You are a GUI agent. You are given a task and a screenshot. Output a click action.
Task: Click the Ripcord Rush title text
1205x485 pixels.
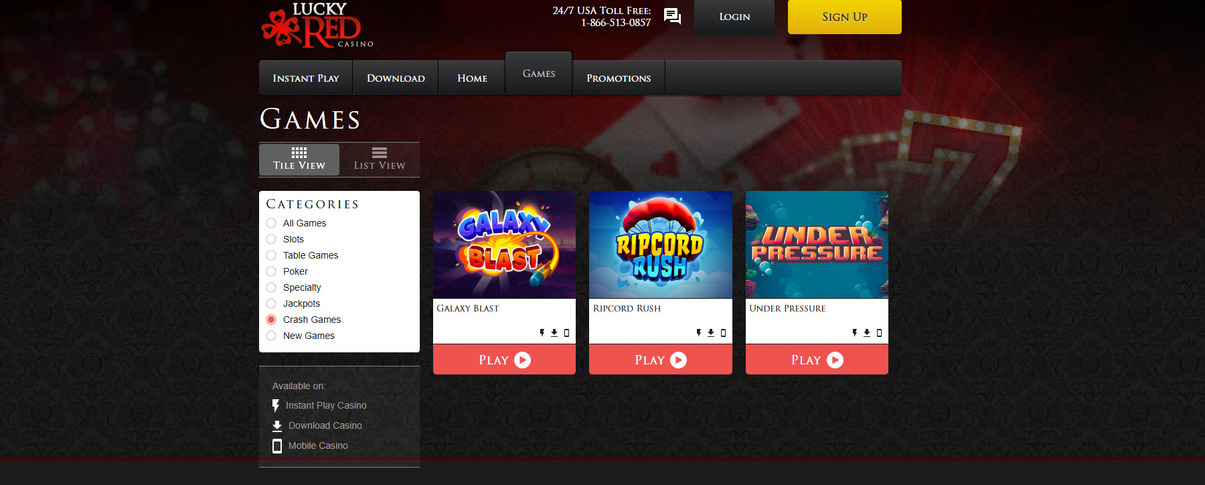pos(626,308)
